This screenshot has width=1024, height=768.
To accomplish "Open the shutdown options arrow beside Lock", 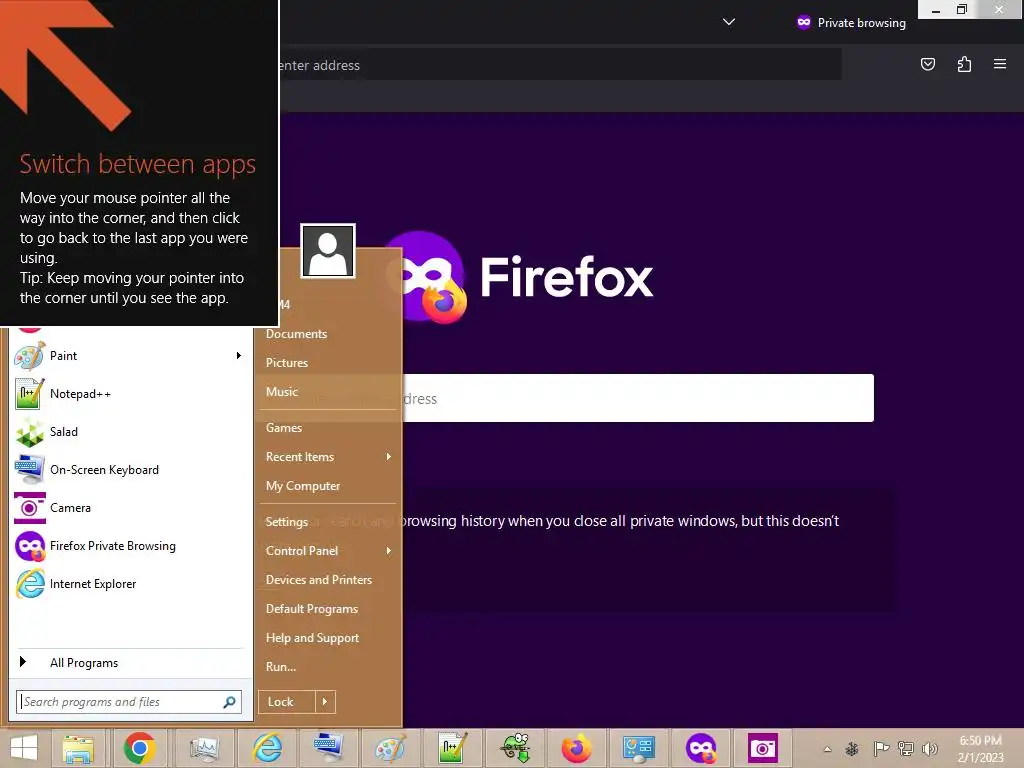I will 325,702.
